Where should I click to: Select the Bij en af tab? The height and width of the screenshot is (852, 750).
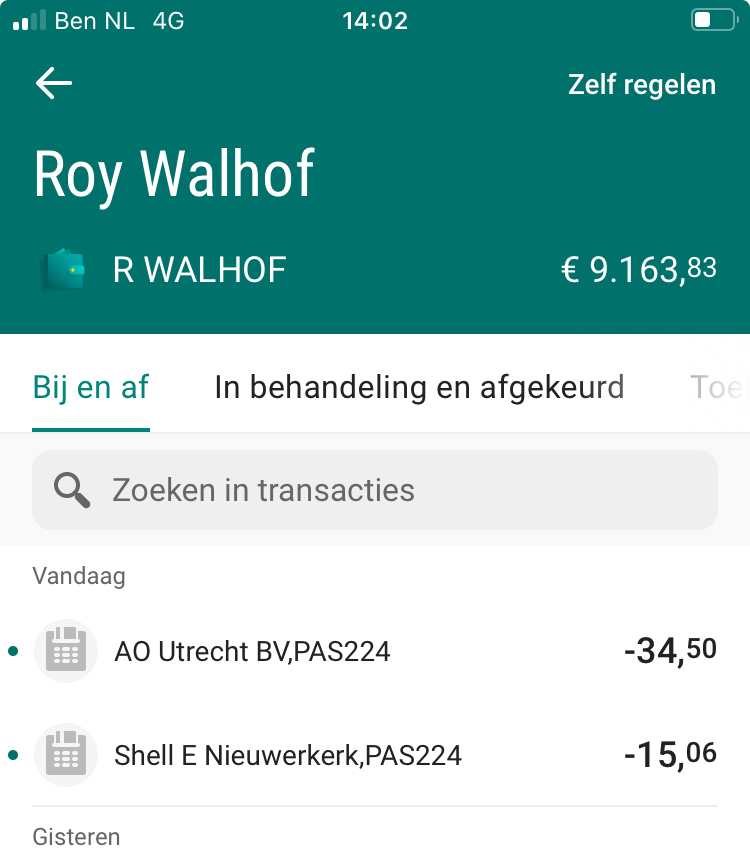click(91, 387)
